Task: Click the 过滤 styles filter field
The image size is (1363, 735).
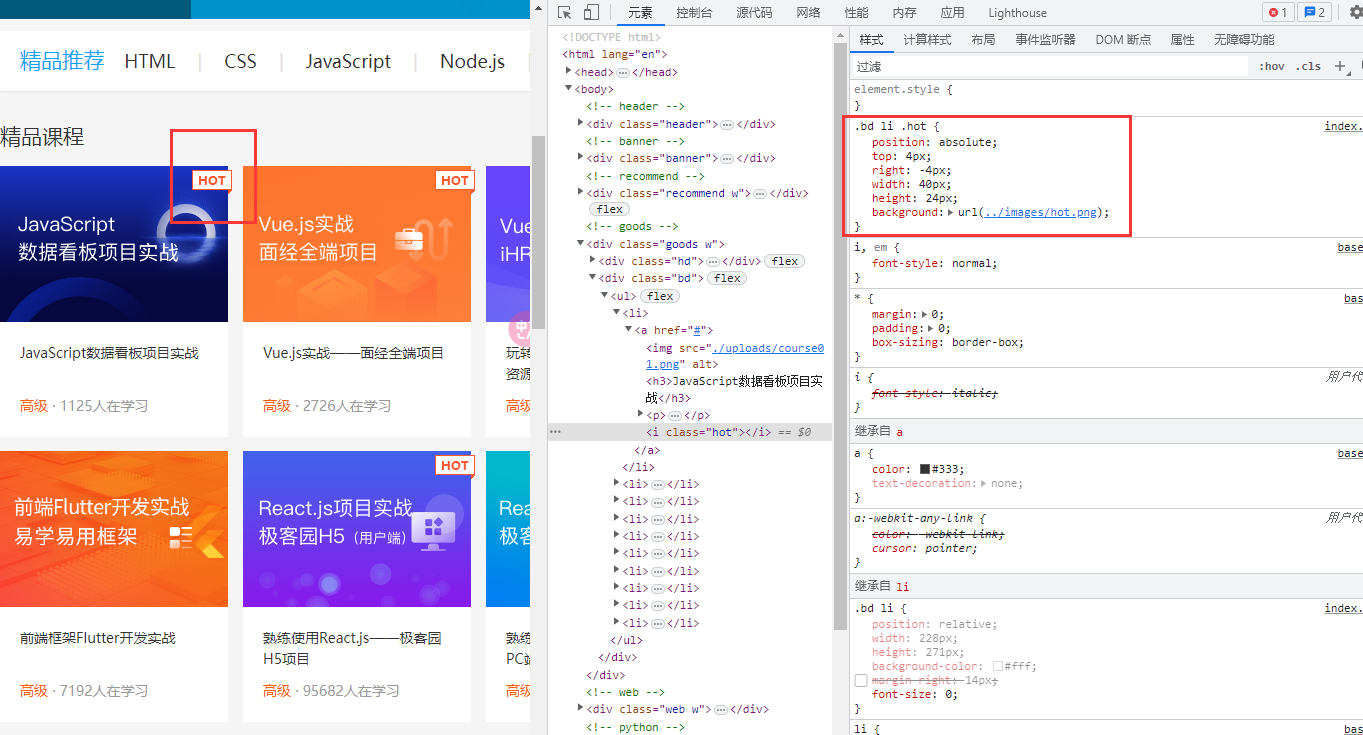Action: [1050, 66]
